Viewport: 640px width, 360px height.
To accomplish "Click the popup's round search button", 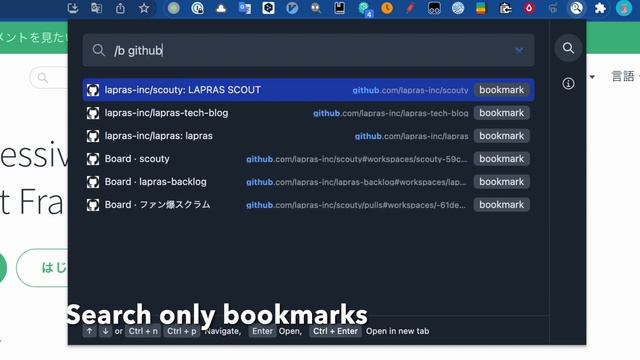I will point(568,48).
